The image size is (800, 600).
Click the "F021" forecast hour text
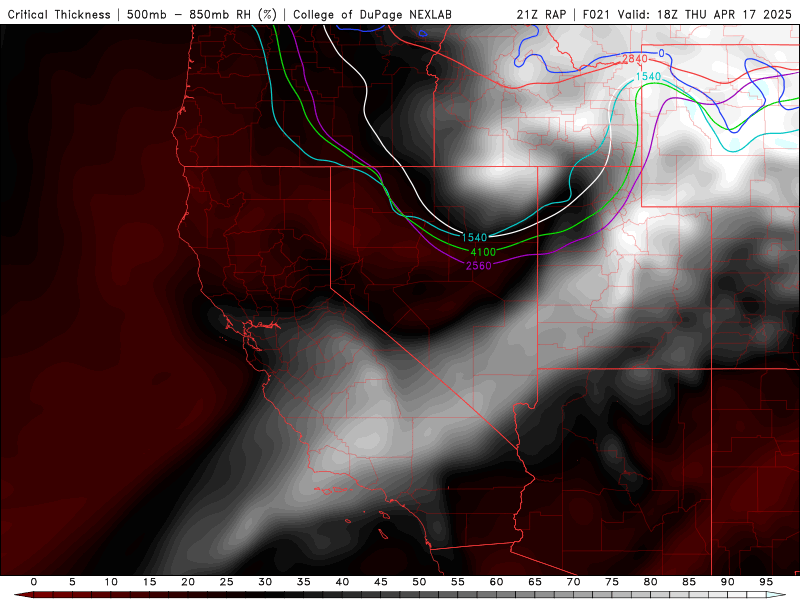(x=596, y=14)
